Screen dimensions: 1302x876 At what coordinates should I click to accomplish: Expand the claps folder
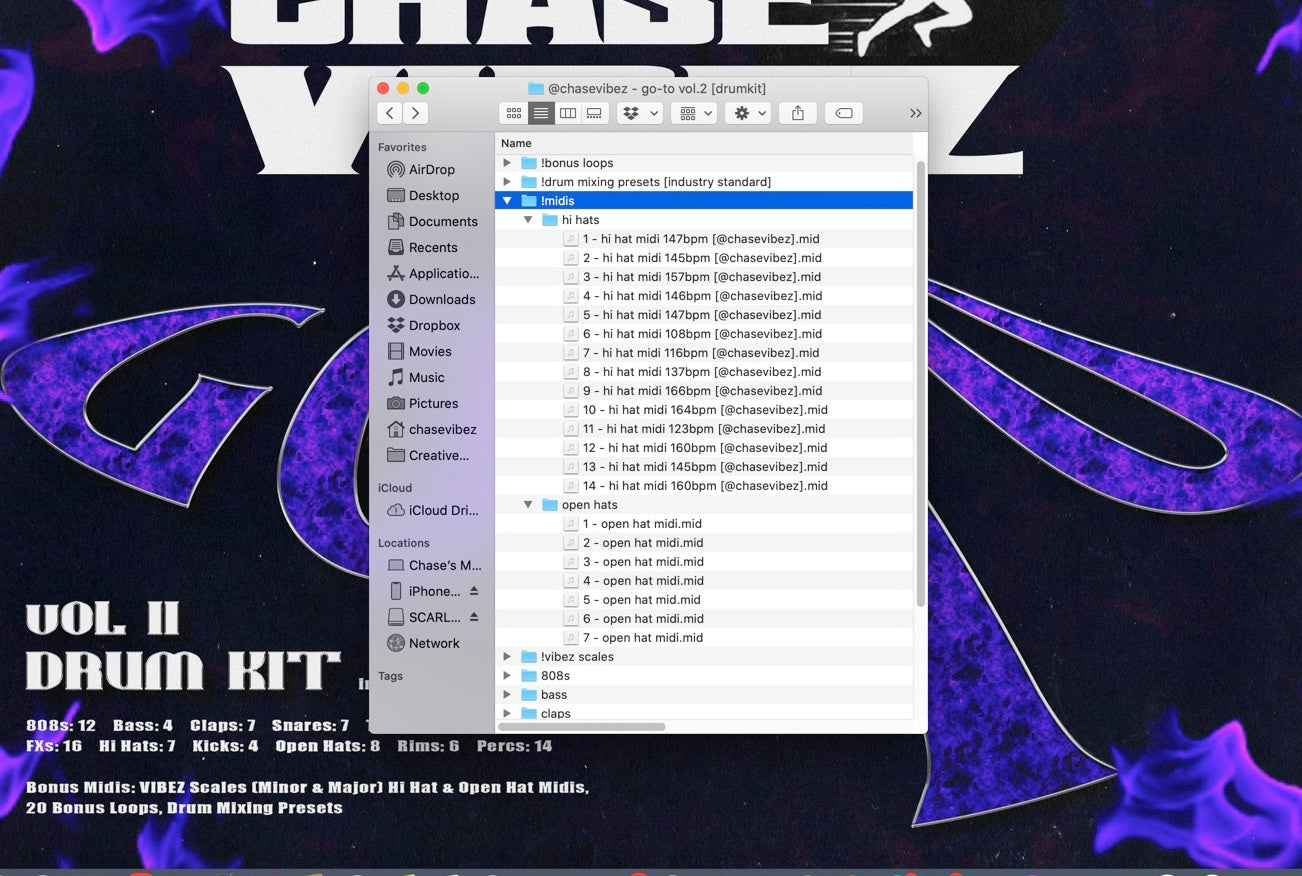[507, 713]
